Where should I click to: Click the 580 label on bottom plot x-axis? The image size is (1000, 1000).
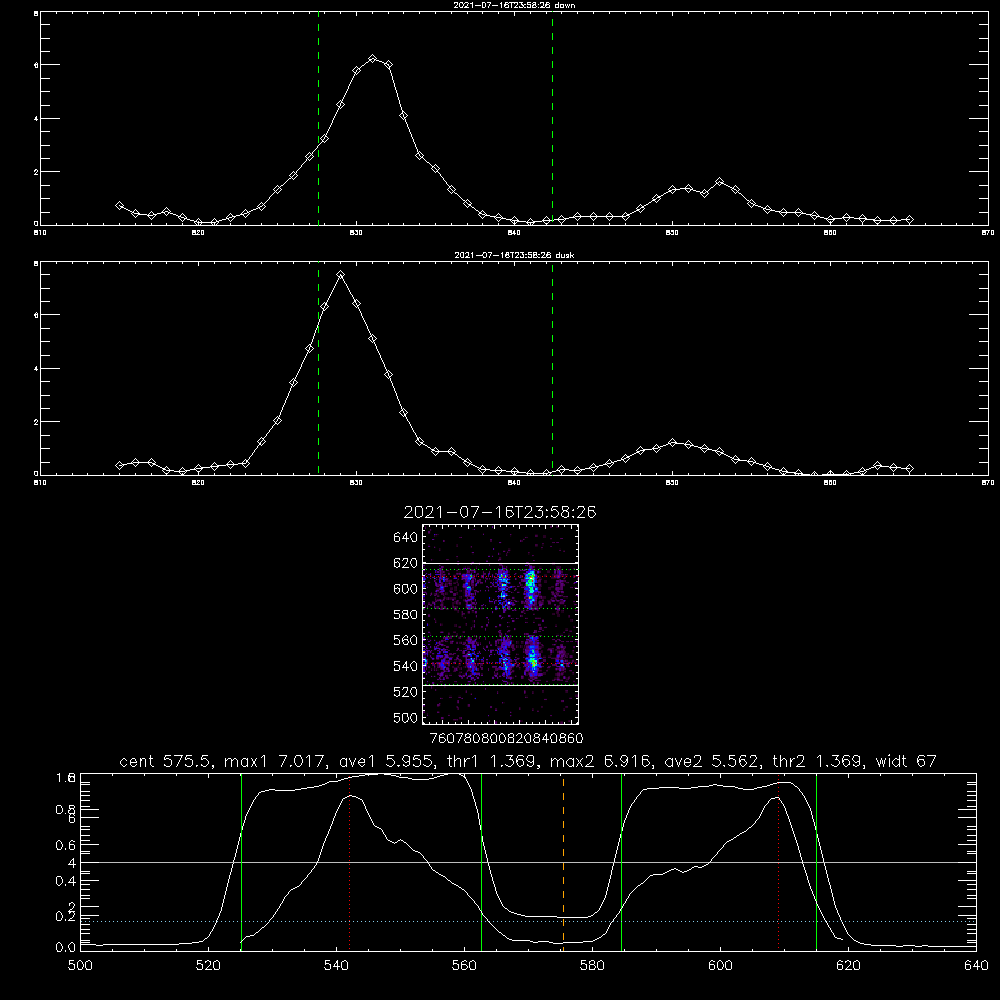point(592,966)
